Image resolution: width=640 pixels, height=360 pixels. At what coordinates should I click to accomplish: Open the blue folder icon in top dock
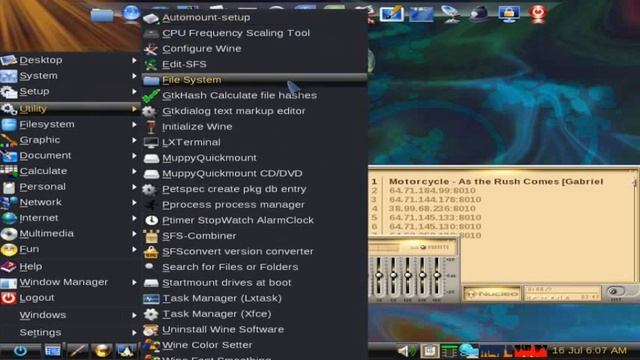[102, 14]
